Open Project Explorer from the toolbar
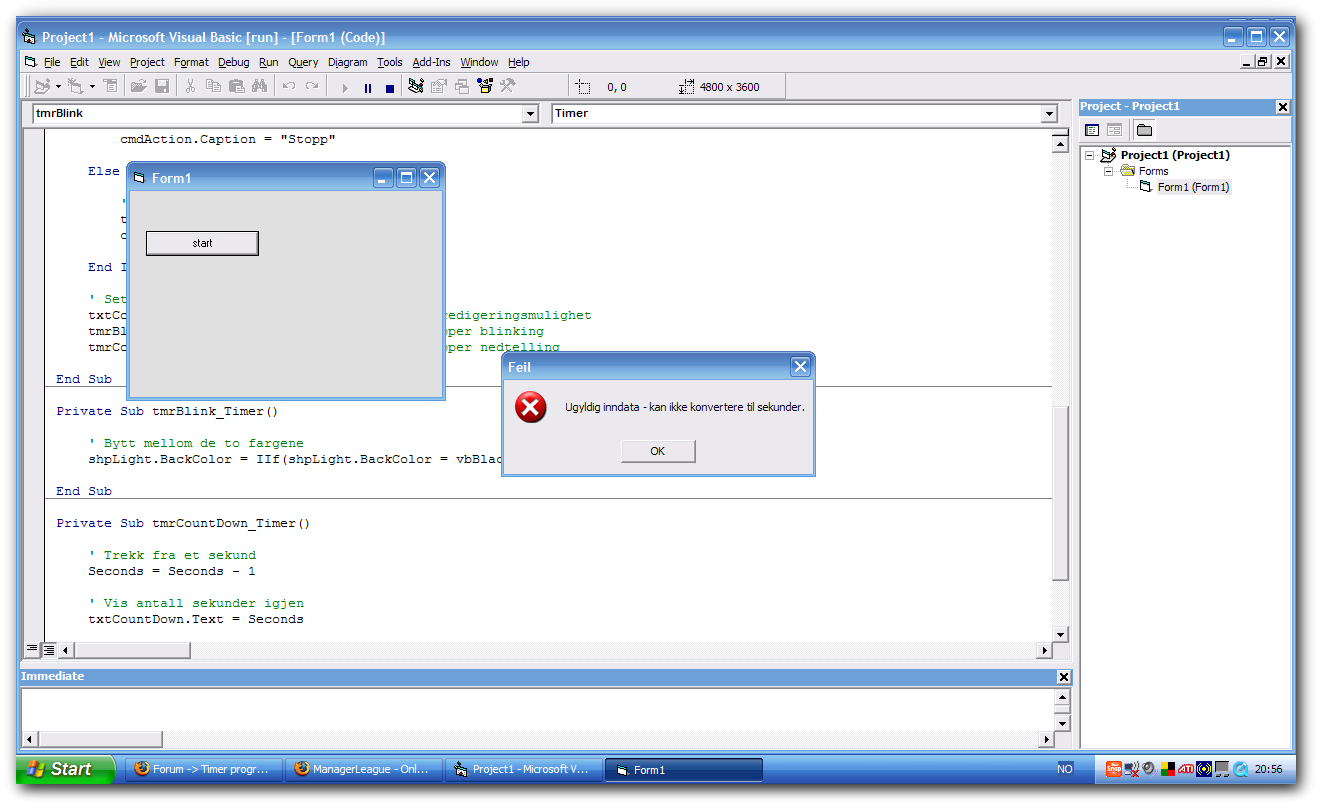This screenshot has height=808, width=1320. pos(415,87)
